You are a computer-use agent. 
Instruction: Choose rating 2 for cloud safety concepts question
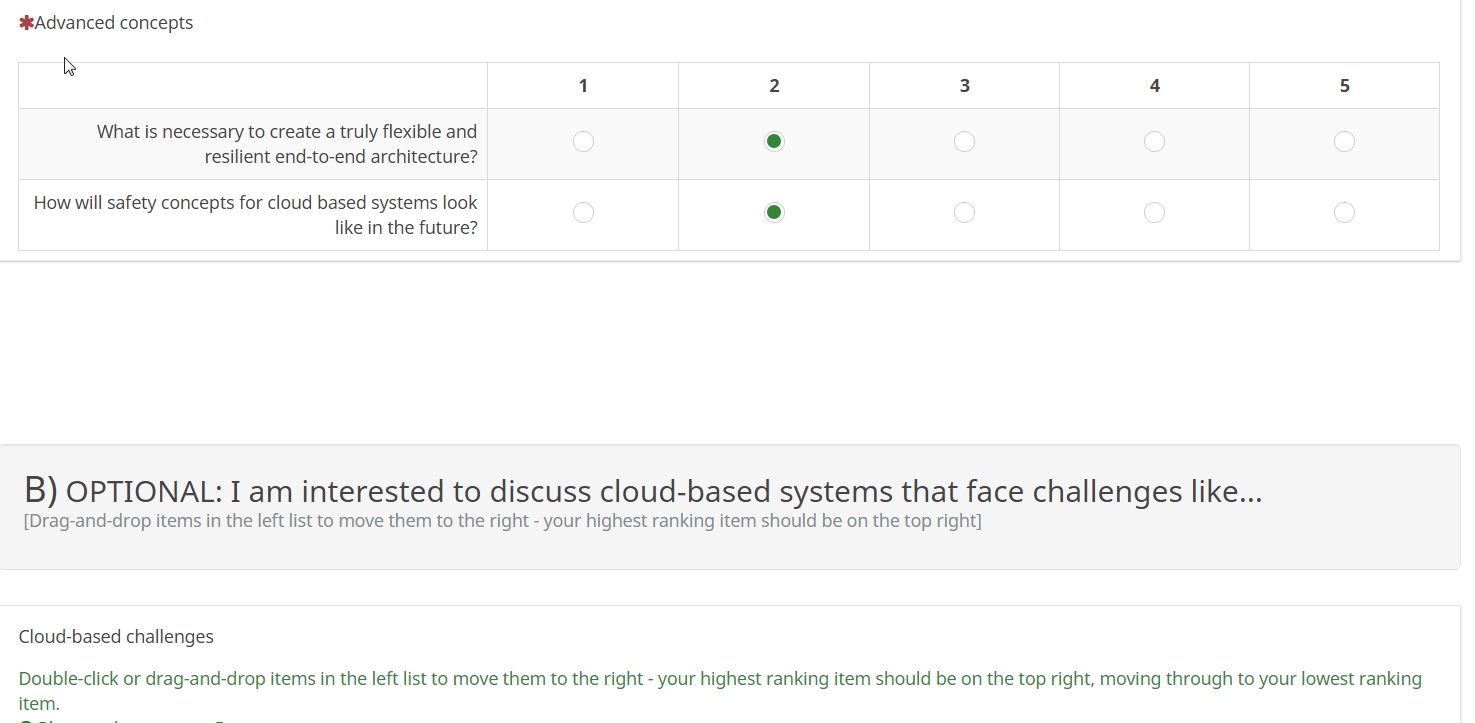pyautogui.click(x=774, y=213)
